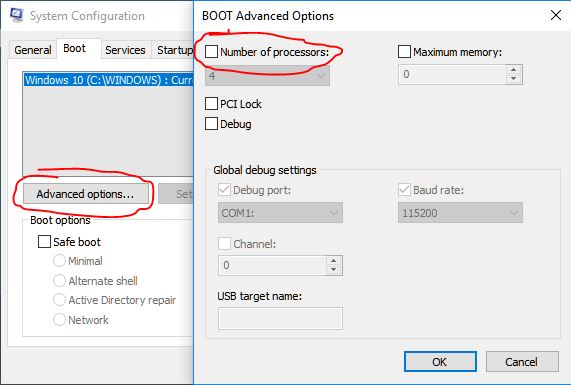Enable the Debug checkbox
The image size is (571, 385).
pyautogui.click(x=211, y=123)
